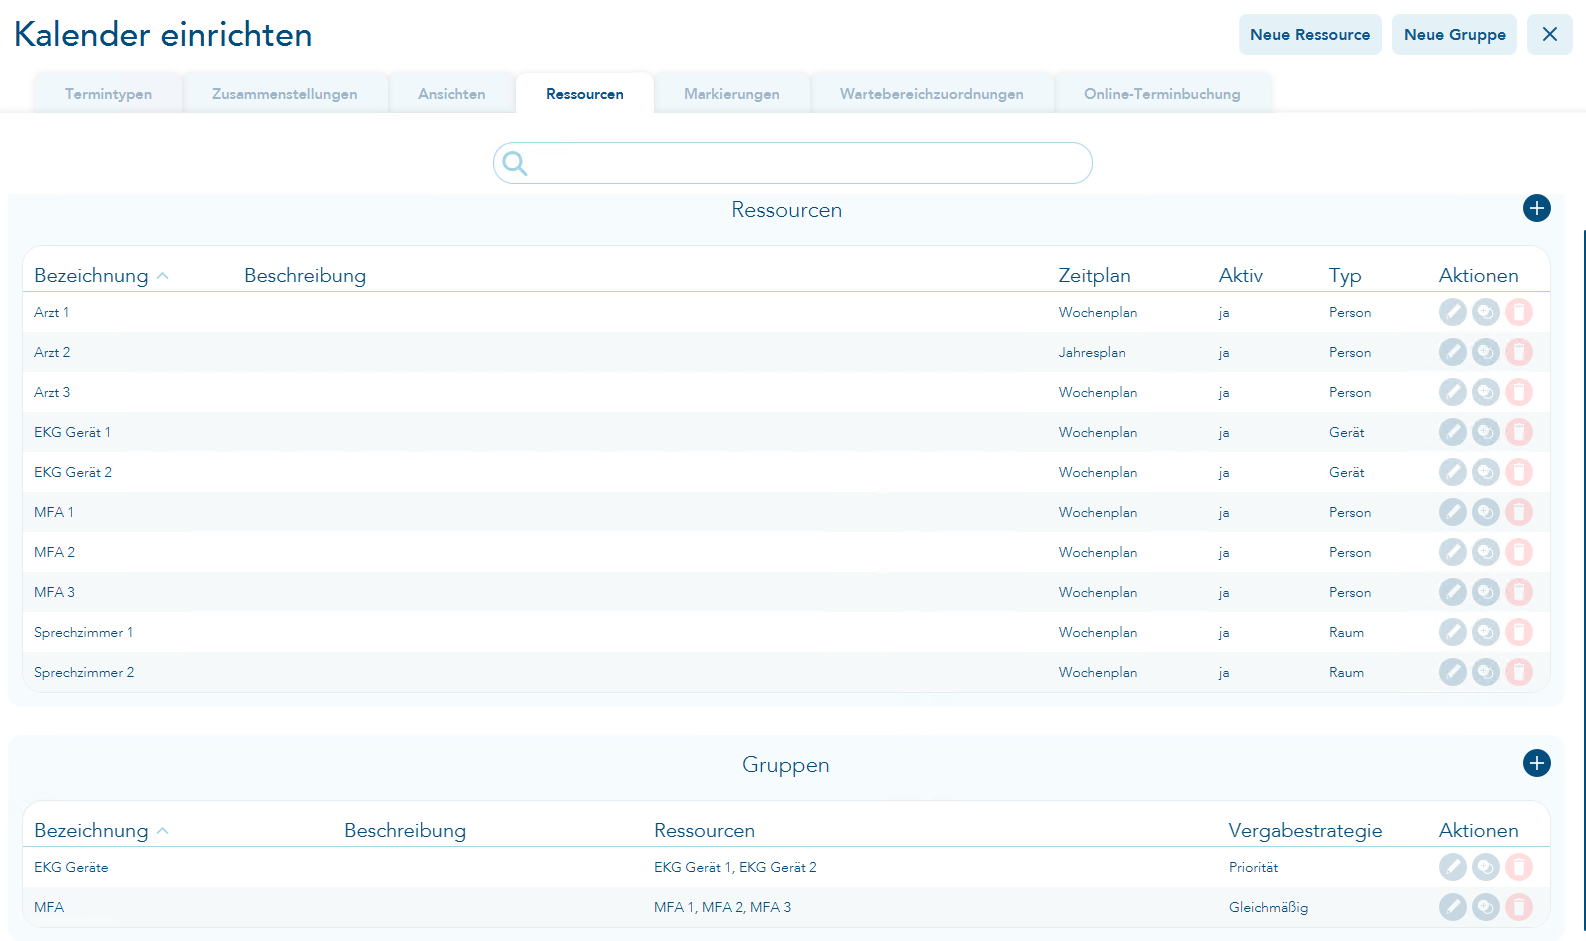Select the Ressourcen tab
Viewport: 1586px width, 941px height.
click(585, 94)
